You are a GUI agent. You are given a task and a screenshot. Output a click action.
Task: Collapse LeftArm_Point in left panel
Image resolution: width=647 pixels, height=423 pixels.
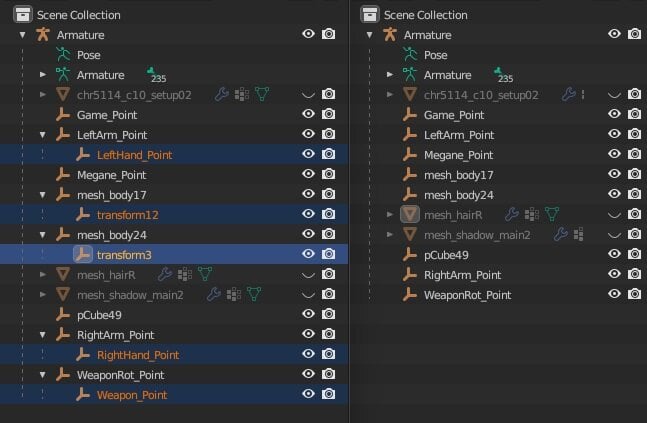pos(43,135)
